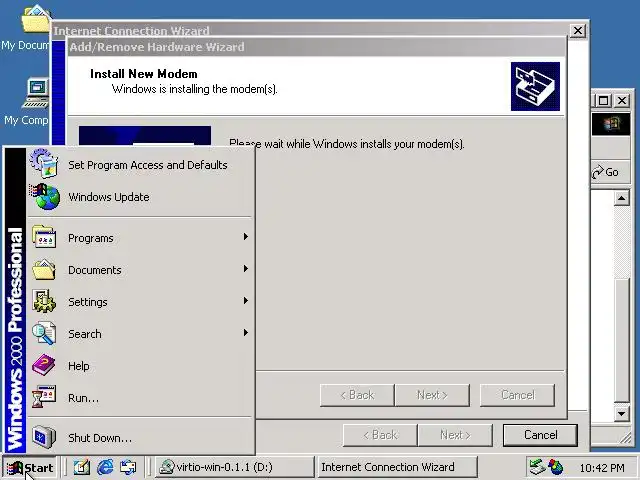Click the network connection tray icon

tap(537, 467)
